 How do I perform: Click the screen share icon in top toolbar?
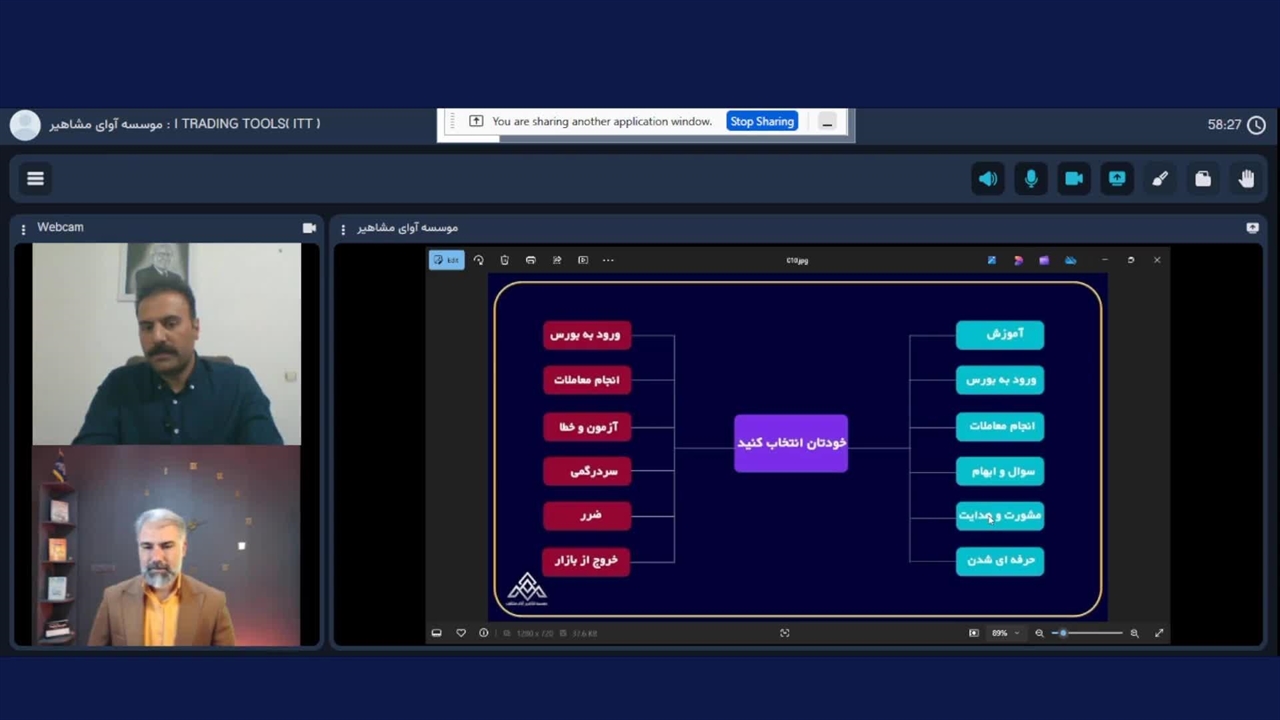pyautogui.click(x=1117, y=179)
